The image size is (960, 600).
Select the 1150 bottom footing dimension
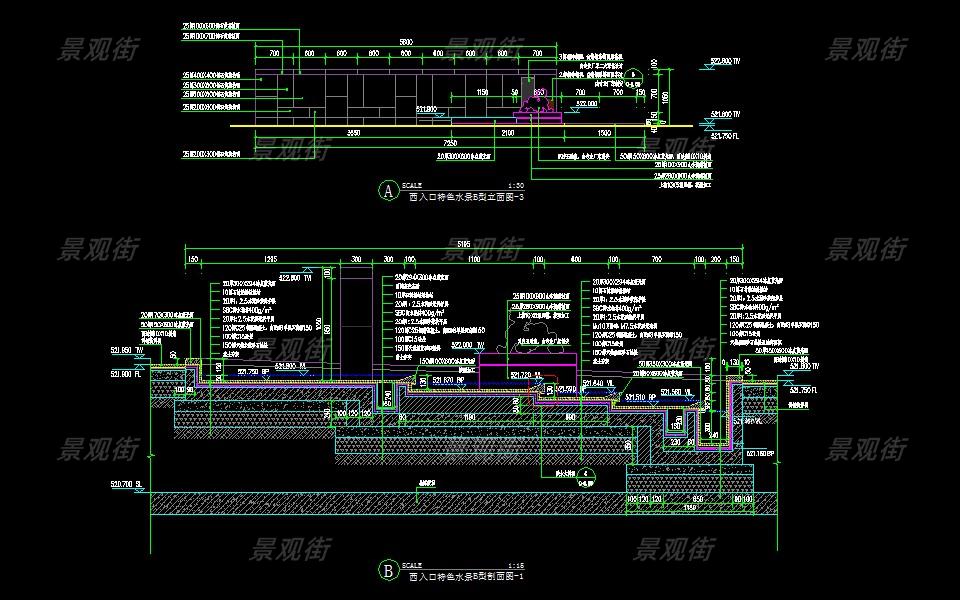690,508
